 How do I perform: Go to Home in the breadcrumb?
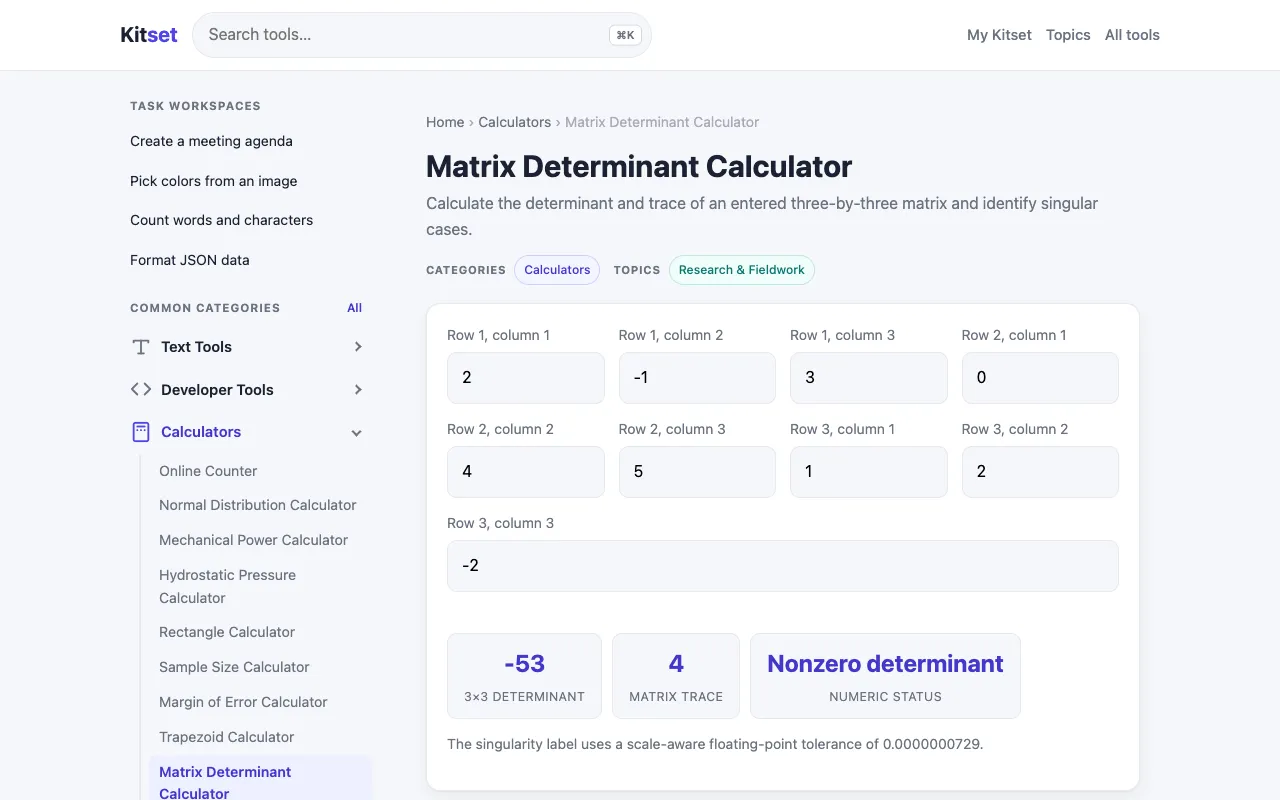[445, 122]
